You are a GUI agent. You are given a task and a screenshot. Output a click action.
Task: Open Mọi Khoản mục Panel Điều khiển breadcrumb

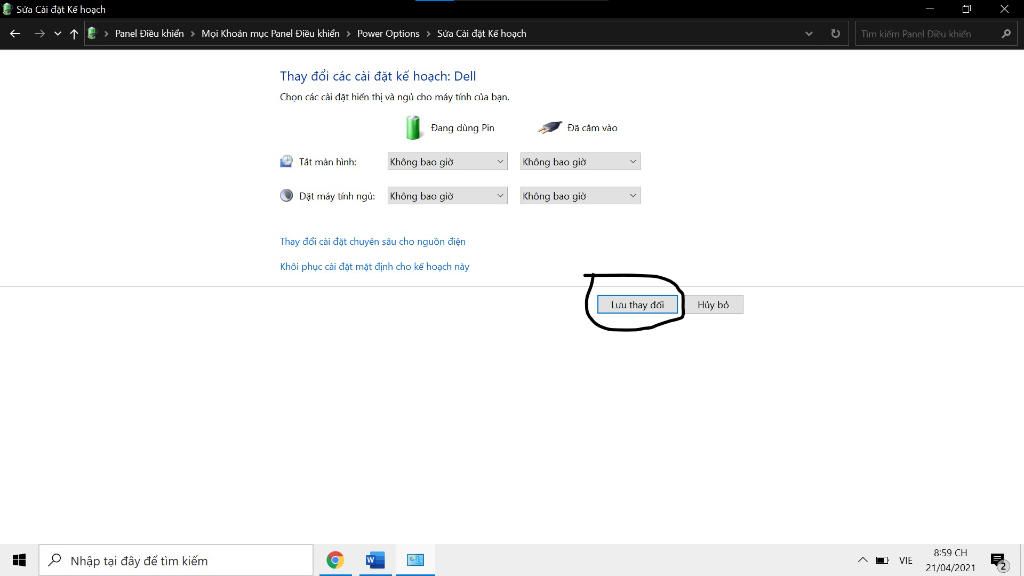tap(270, 33)
